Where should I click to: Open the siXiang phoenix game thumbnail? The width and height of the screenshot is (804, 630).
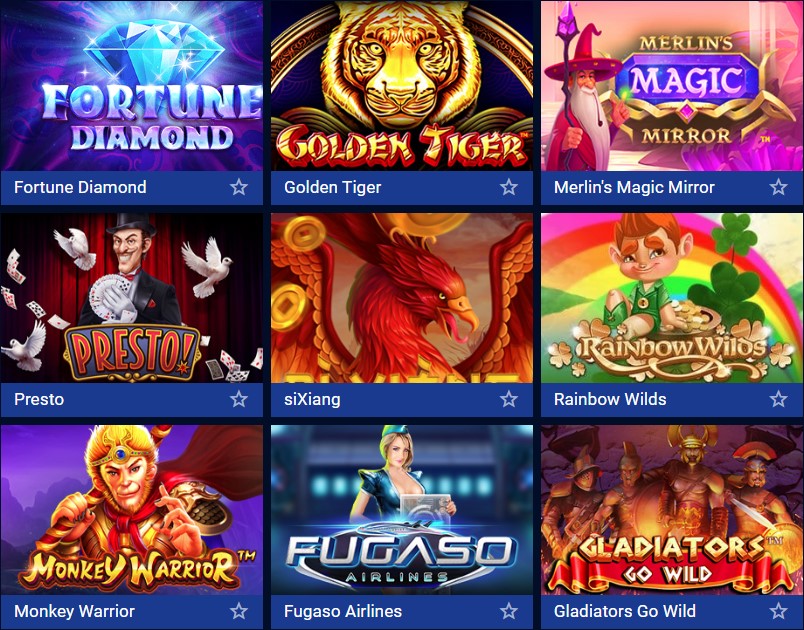click(402, 298)
